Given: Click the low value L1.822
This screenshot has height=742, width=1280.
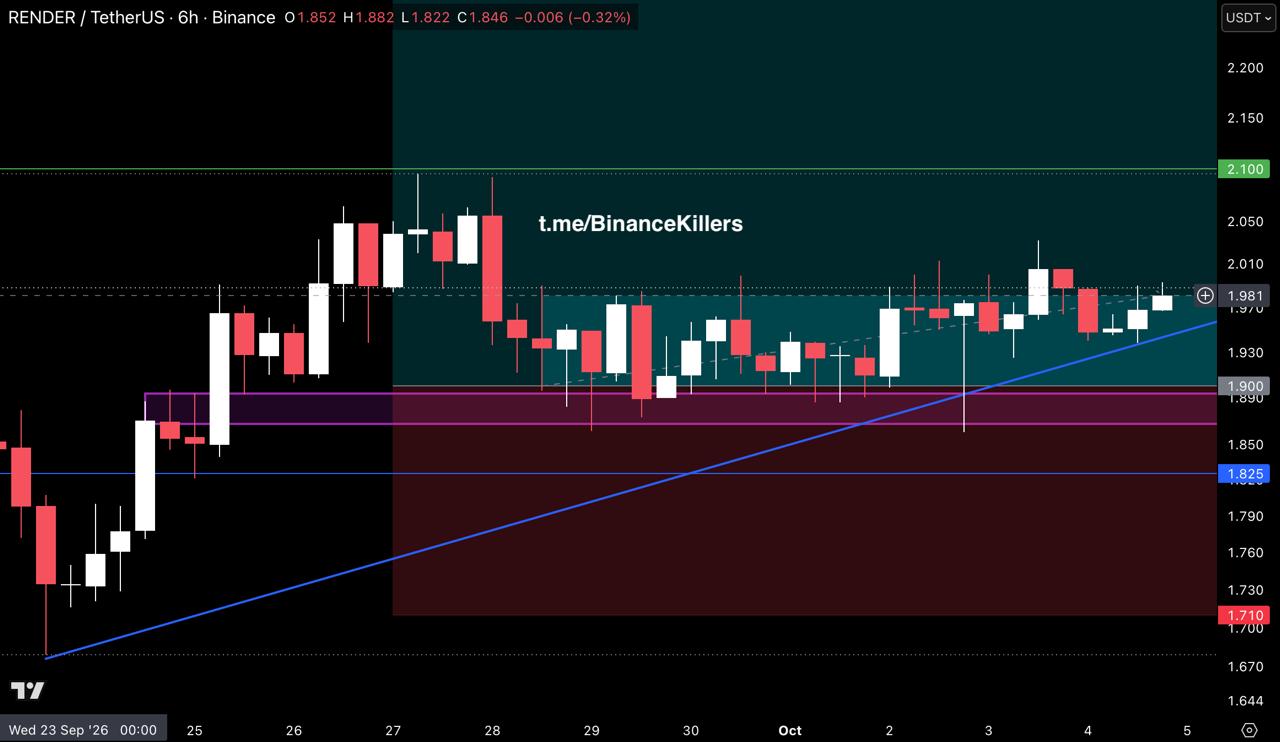Looking at the screenshot, I should pos(425,17).
